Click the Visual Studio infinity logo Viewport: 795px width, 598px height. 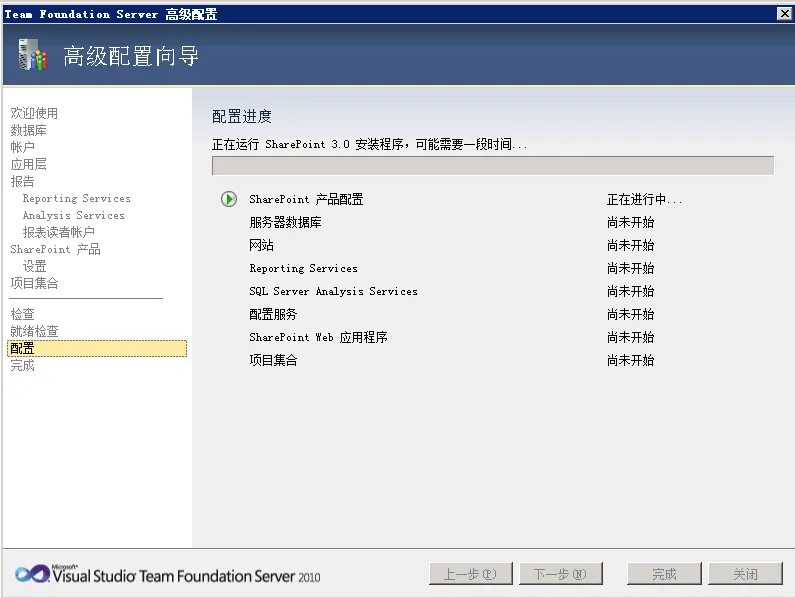click(32, 574)
